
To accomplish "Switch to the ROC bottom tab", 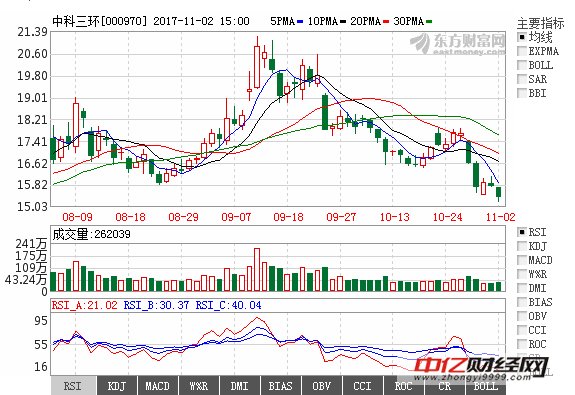I will 403,386.
